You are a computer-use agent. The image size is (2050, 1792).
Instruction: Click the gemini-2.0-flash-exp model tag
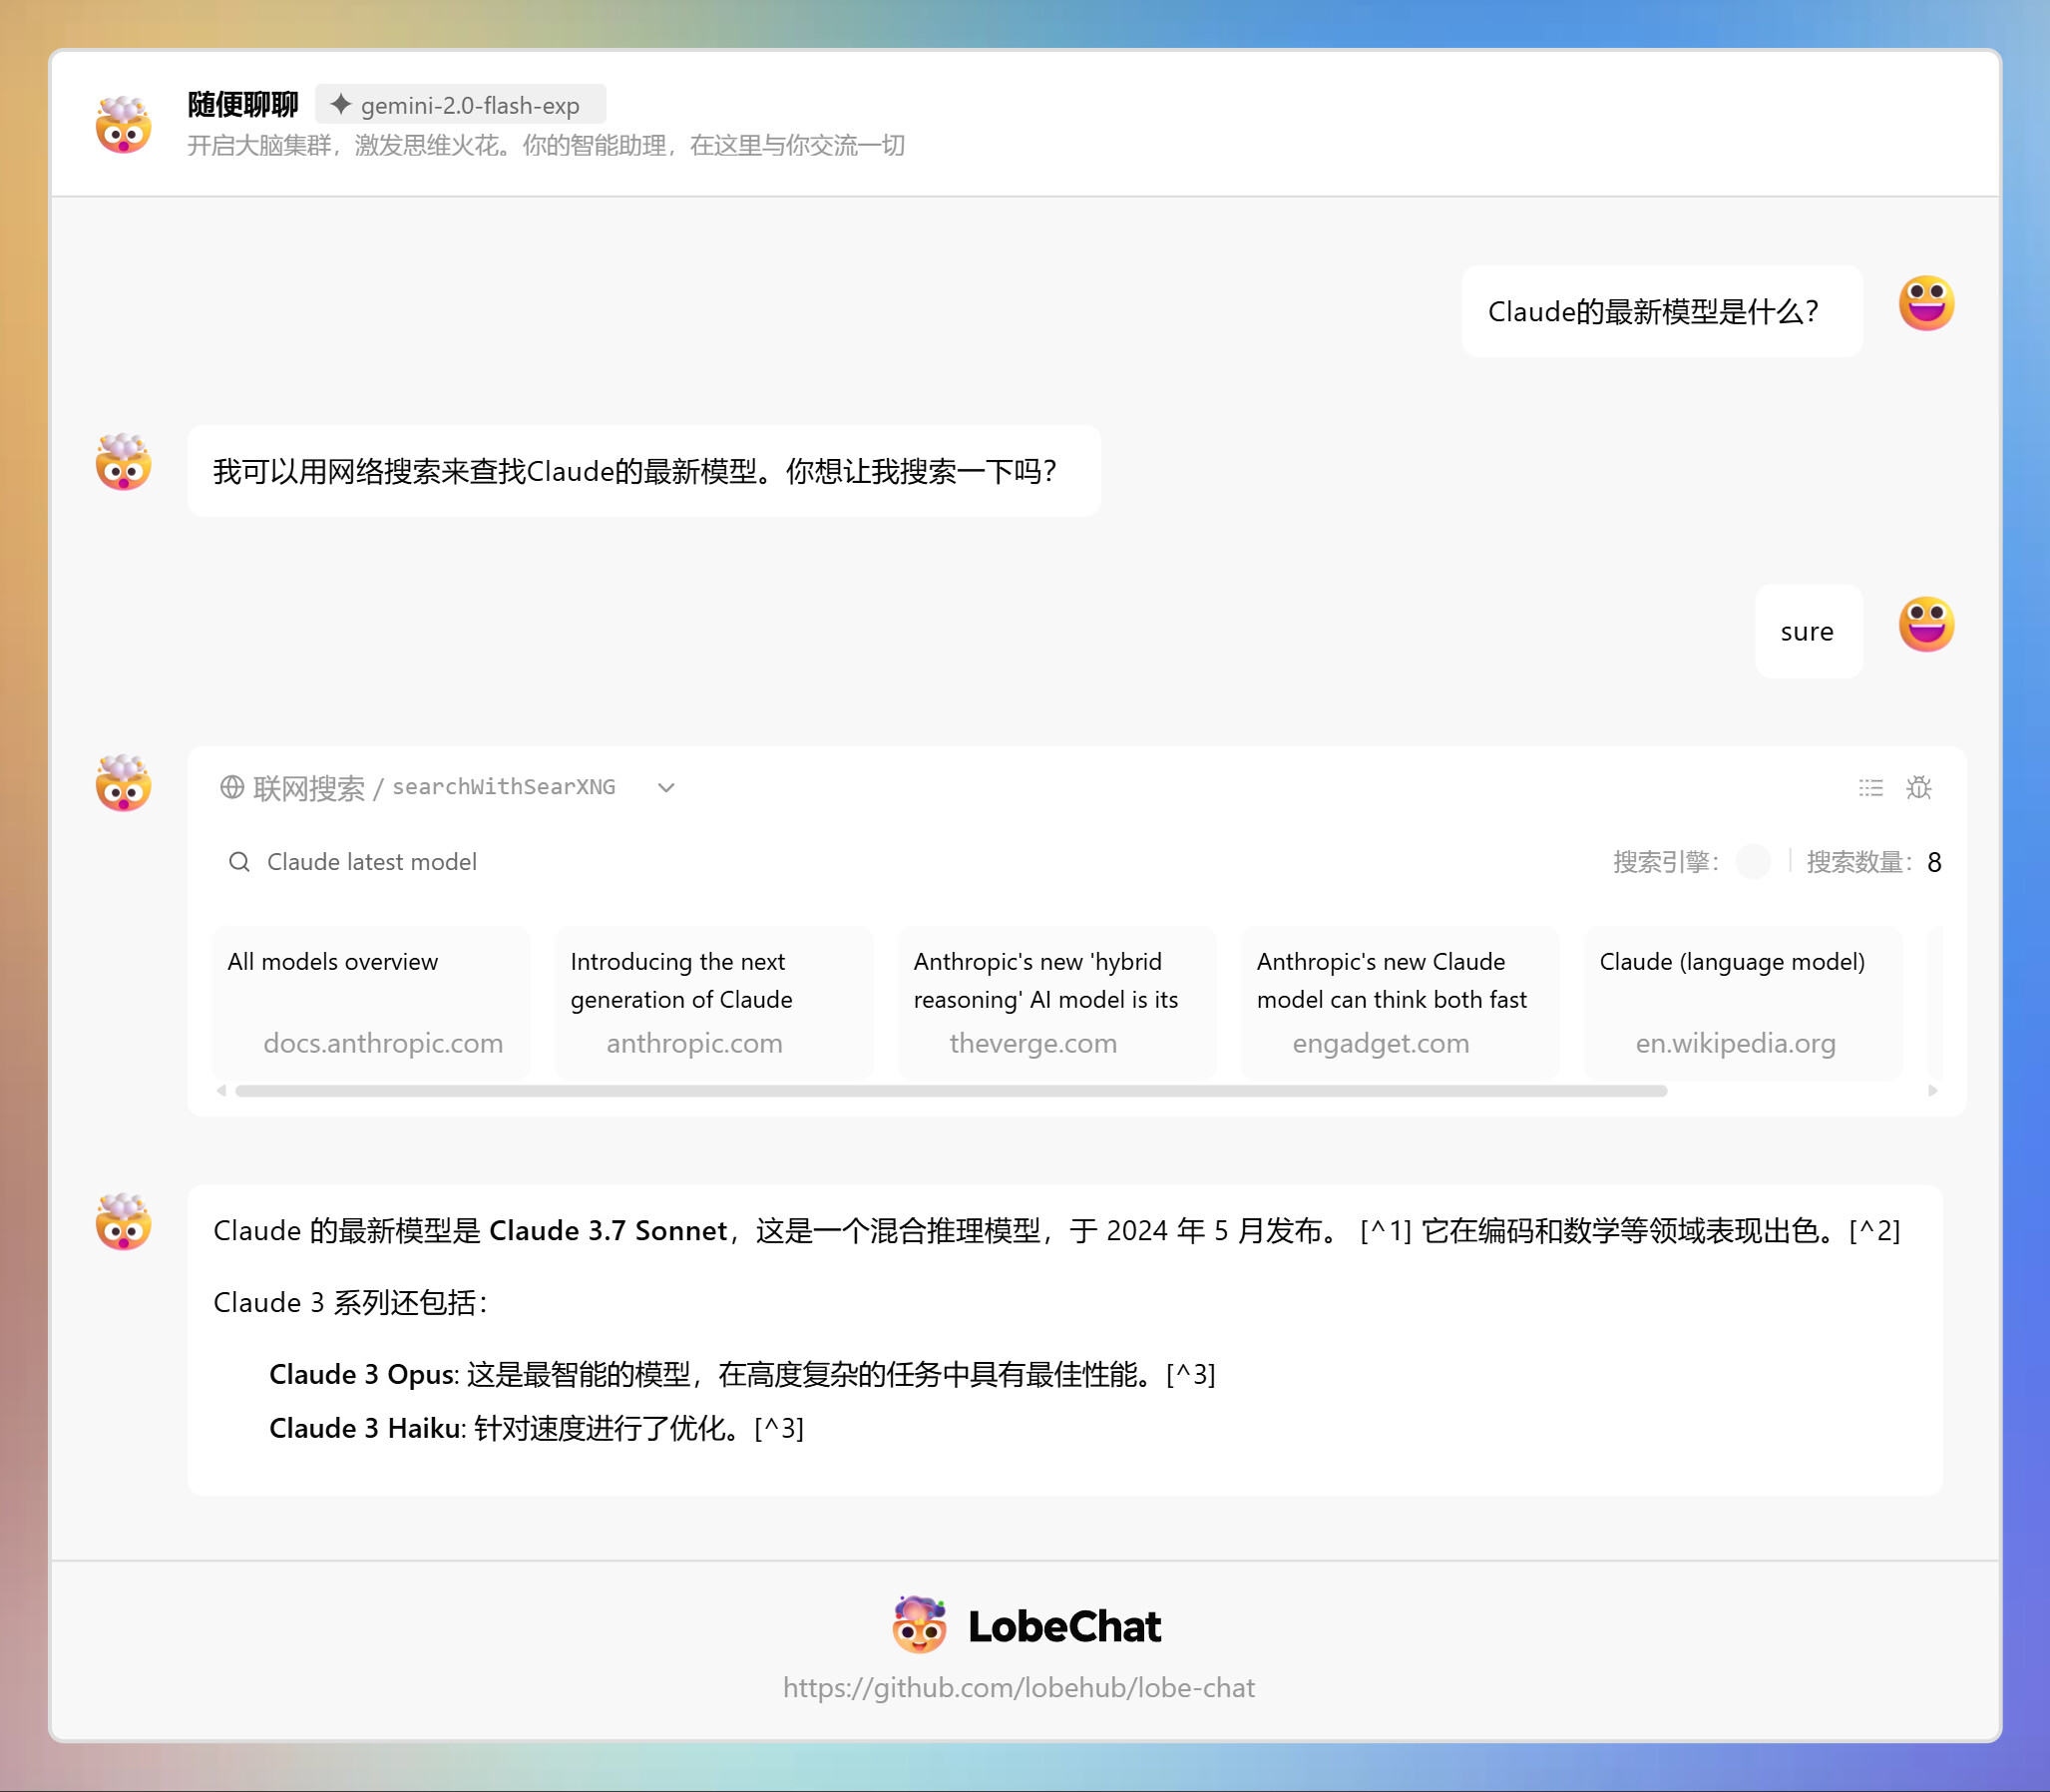pyautogui.click(x=460, y=105)
